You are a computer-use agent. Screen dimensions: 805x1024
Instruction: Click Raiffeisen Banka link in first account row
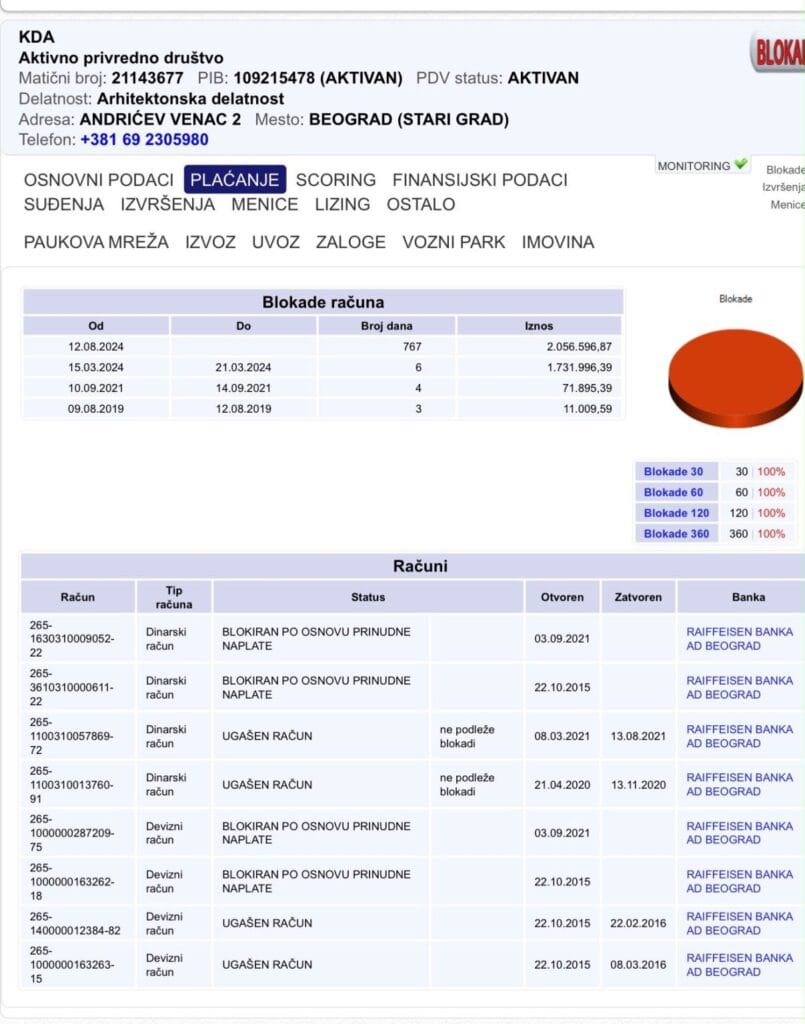[x=739, y=639]
